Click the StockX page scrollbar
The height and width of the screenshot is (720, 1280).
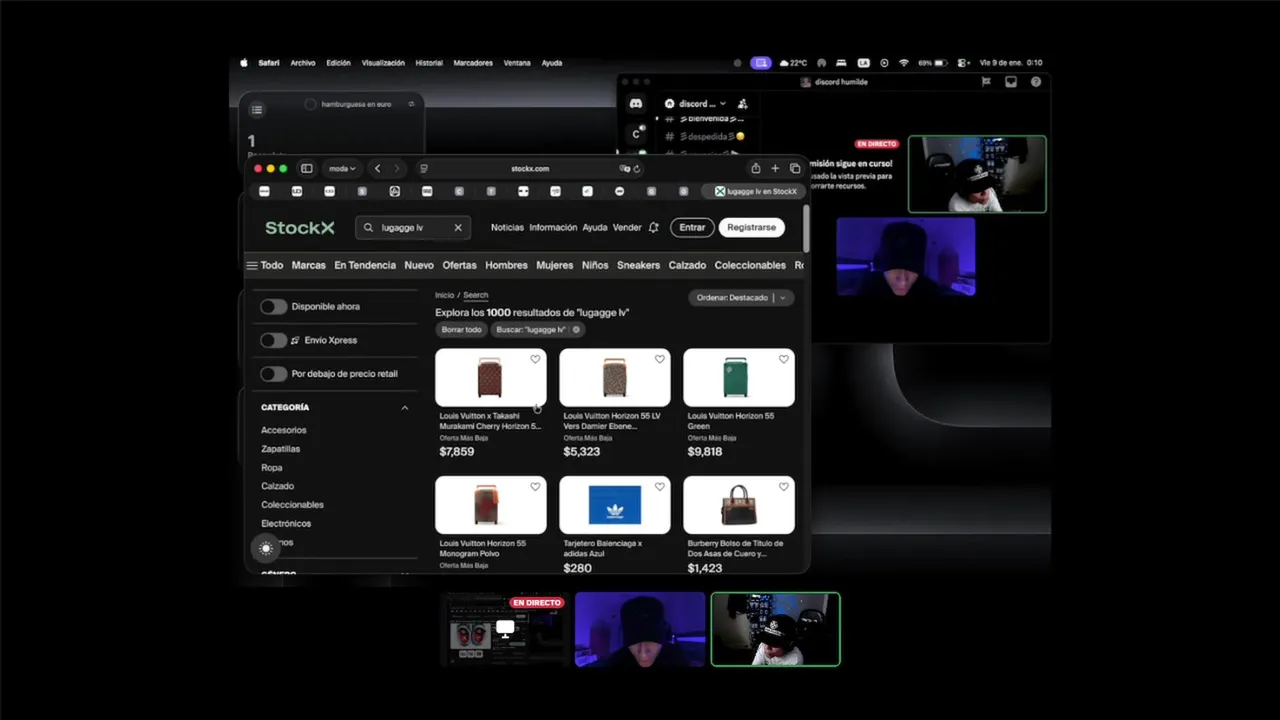[x=806, y=228]
